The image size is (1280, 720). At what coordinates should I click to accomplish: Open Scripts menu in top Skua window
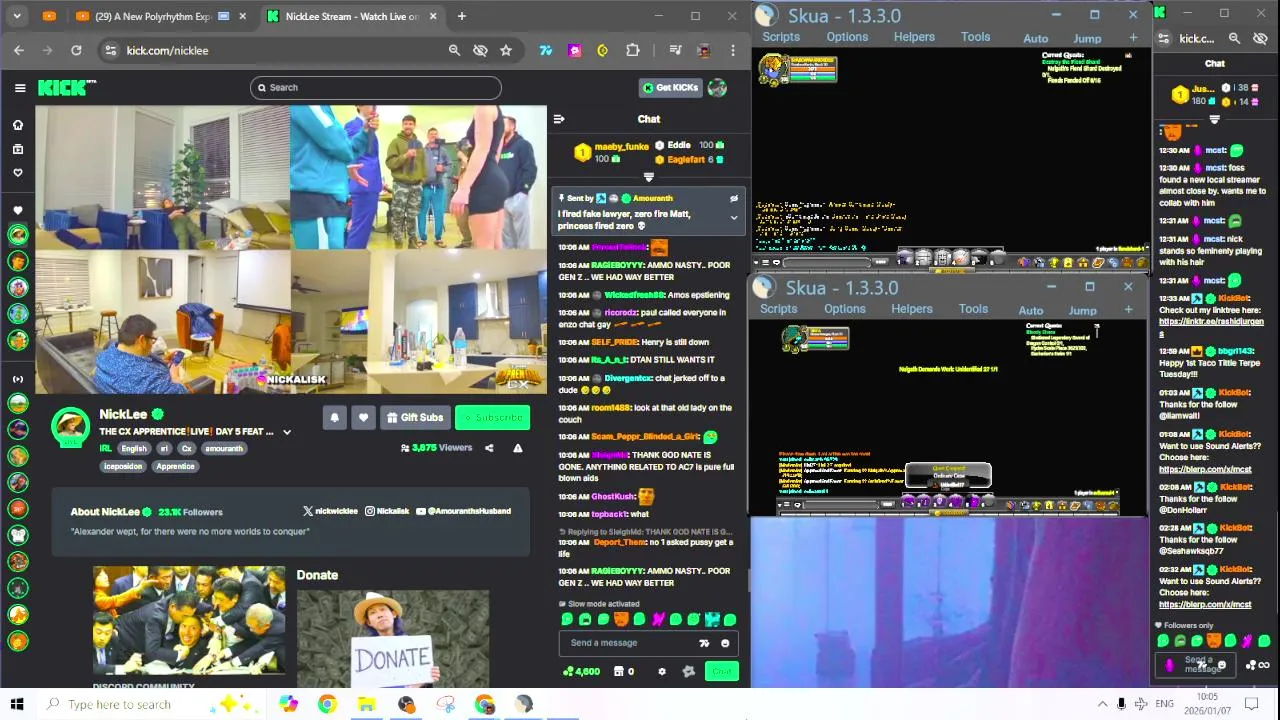point(781,37)
